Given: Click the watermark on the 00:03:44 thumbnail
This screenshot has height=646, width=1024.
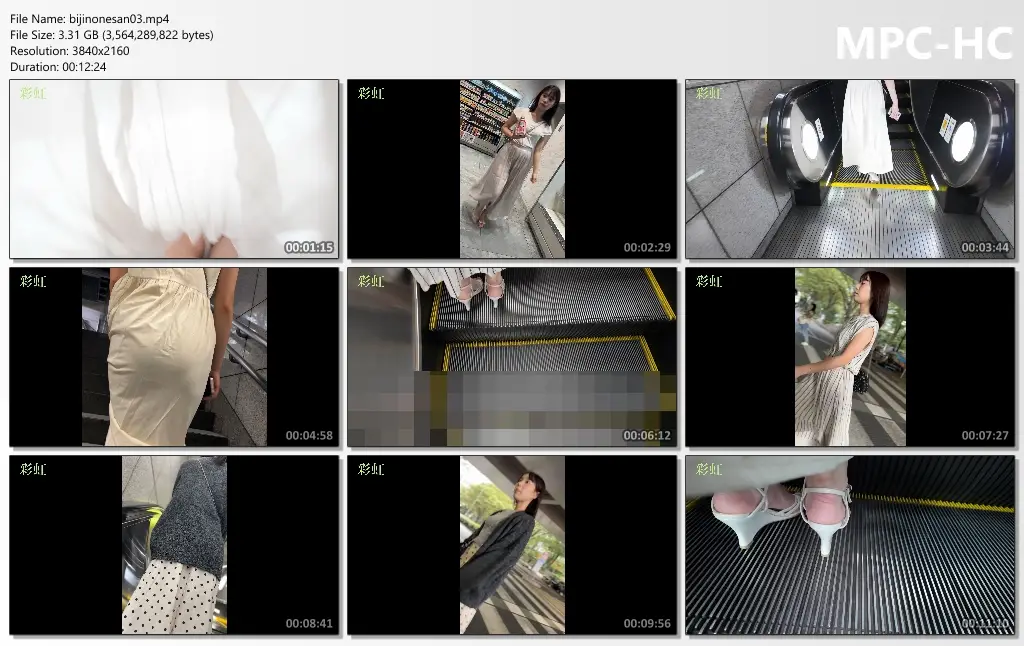Looking at the screenshot, I should (x=709, y=93).
